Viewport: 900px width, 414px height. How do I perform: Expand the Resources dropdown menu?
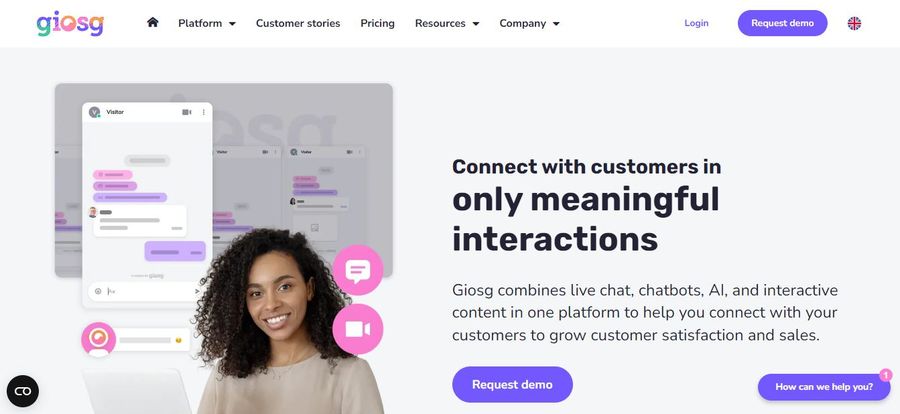[447, 24]
